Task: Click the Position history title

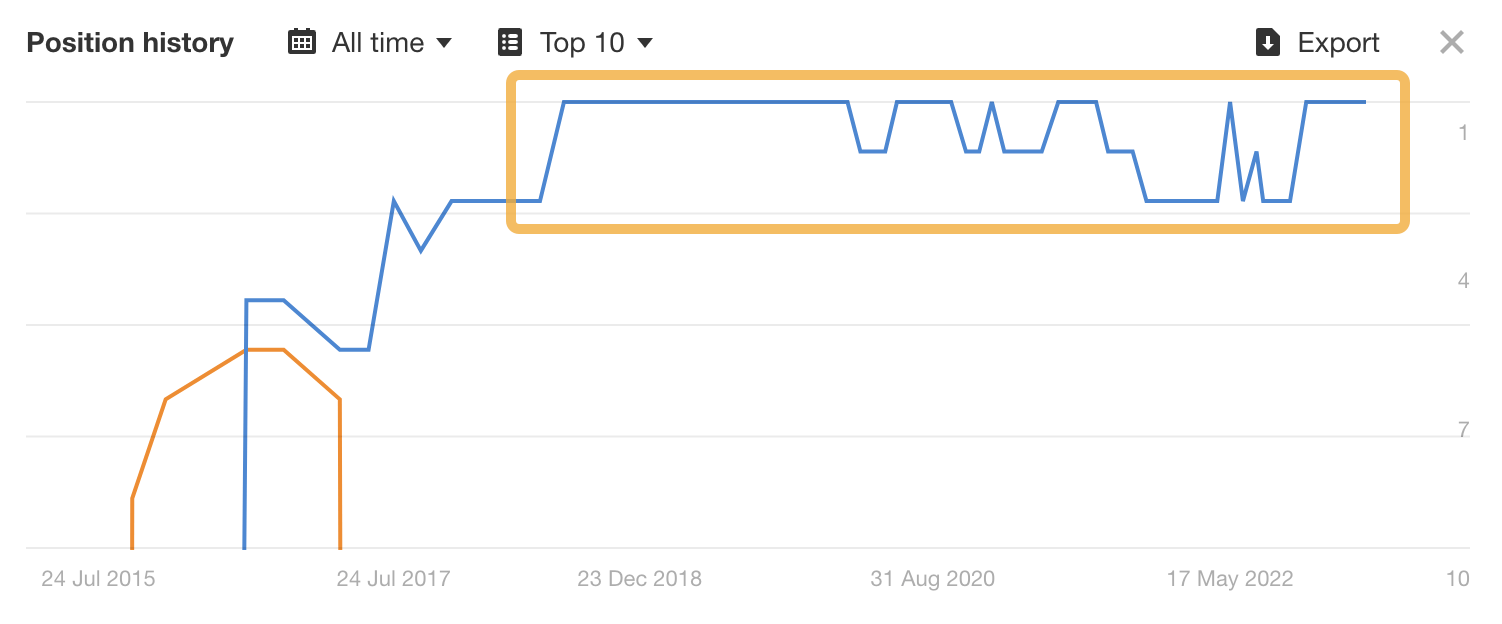Action: pyautogui.click(x=130, y=42)
